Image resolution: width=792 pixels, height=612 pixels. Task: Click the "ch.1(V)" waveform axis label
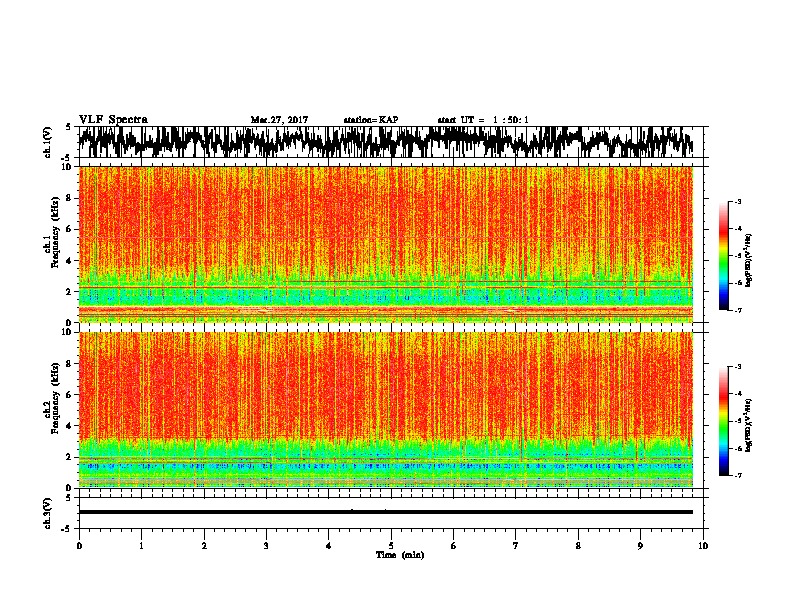[x=48, y=142]
